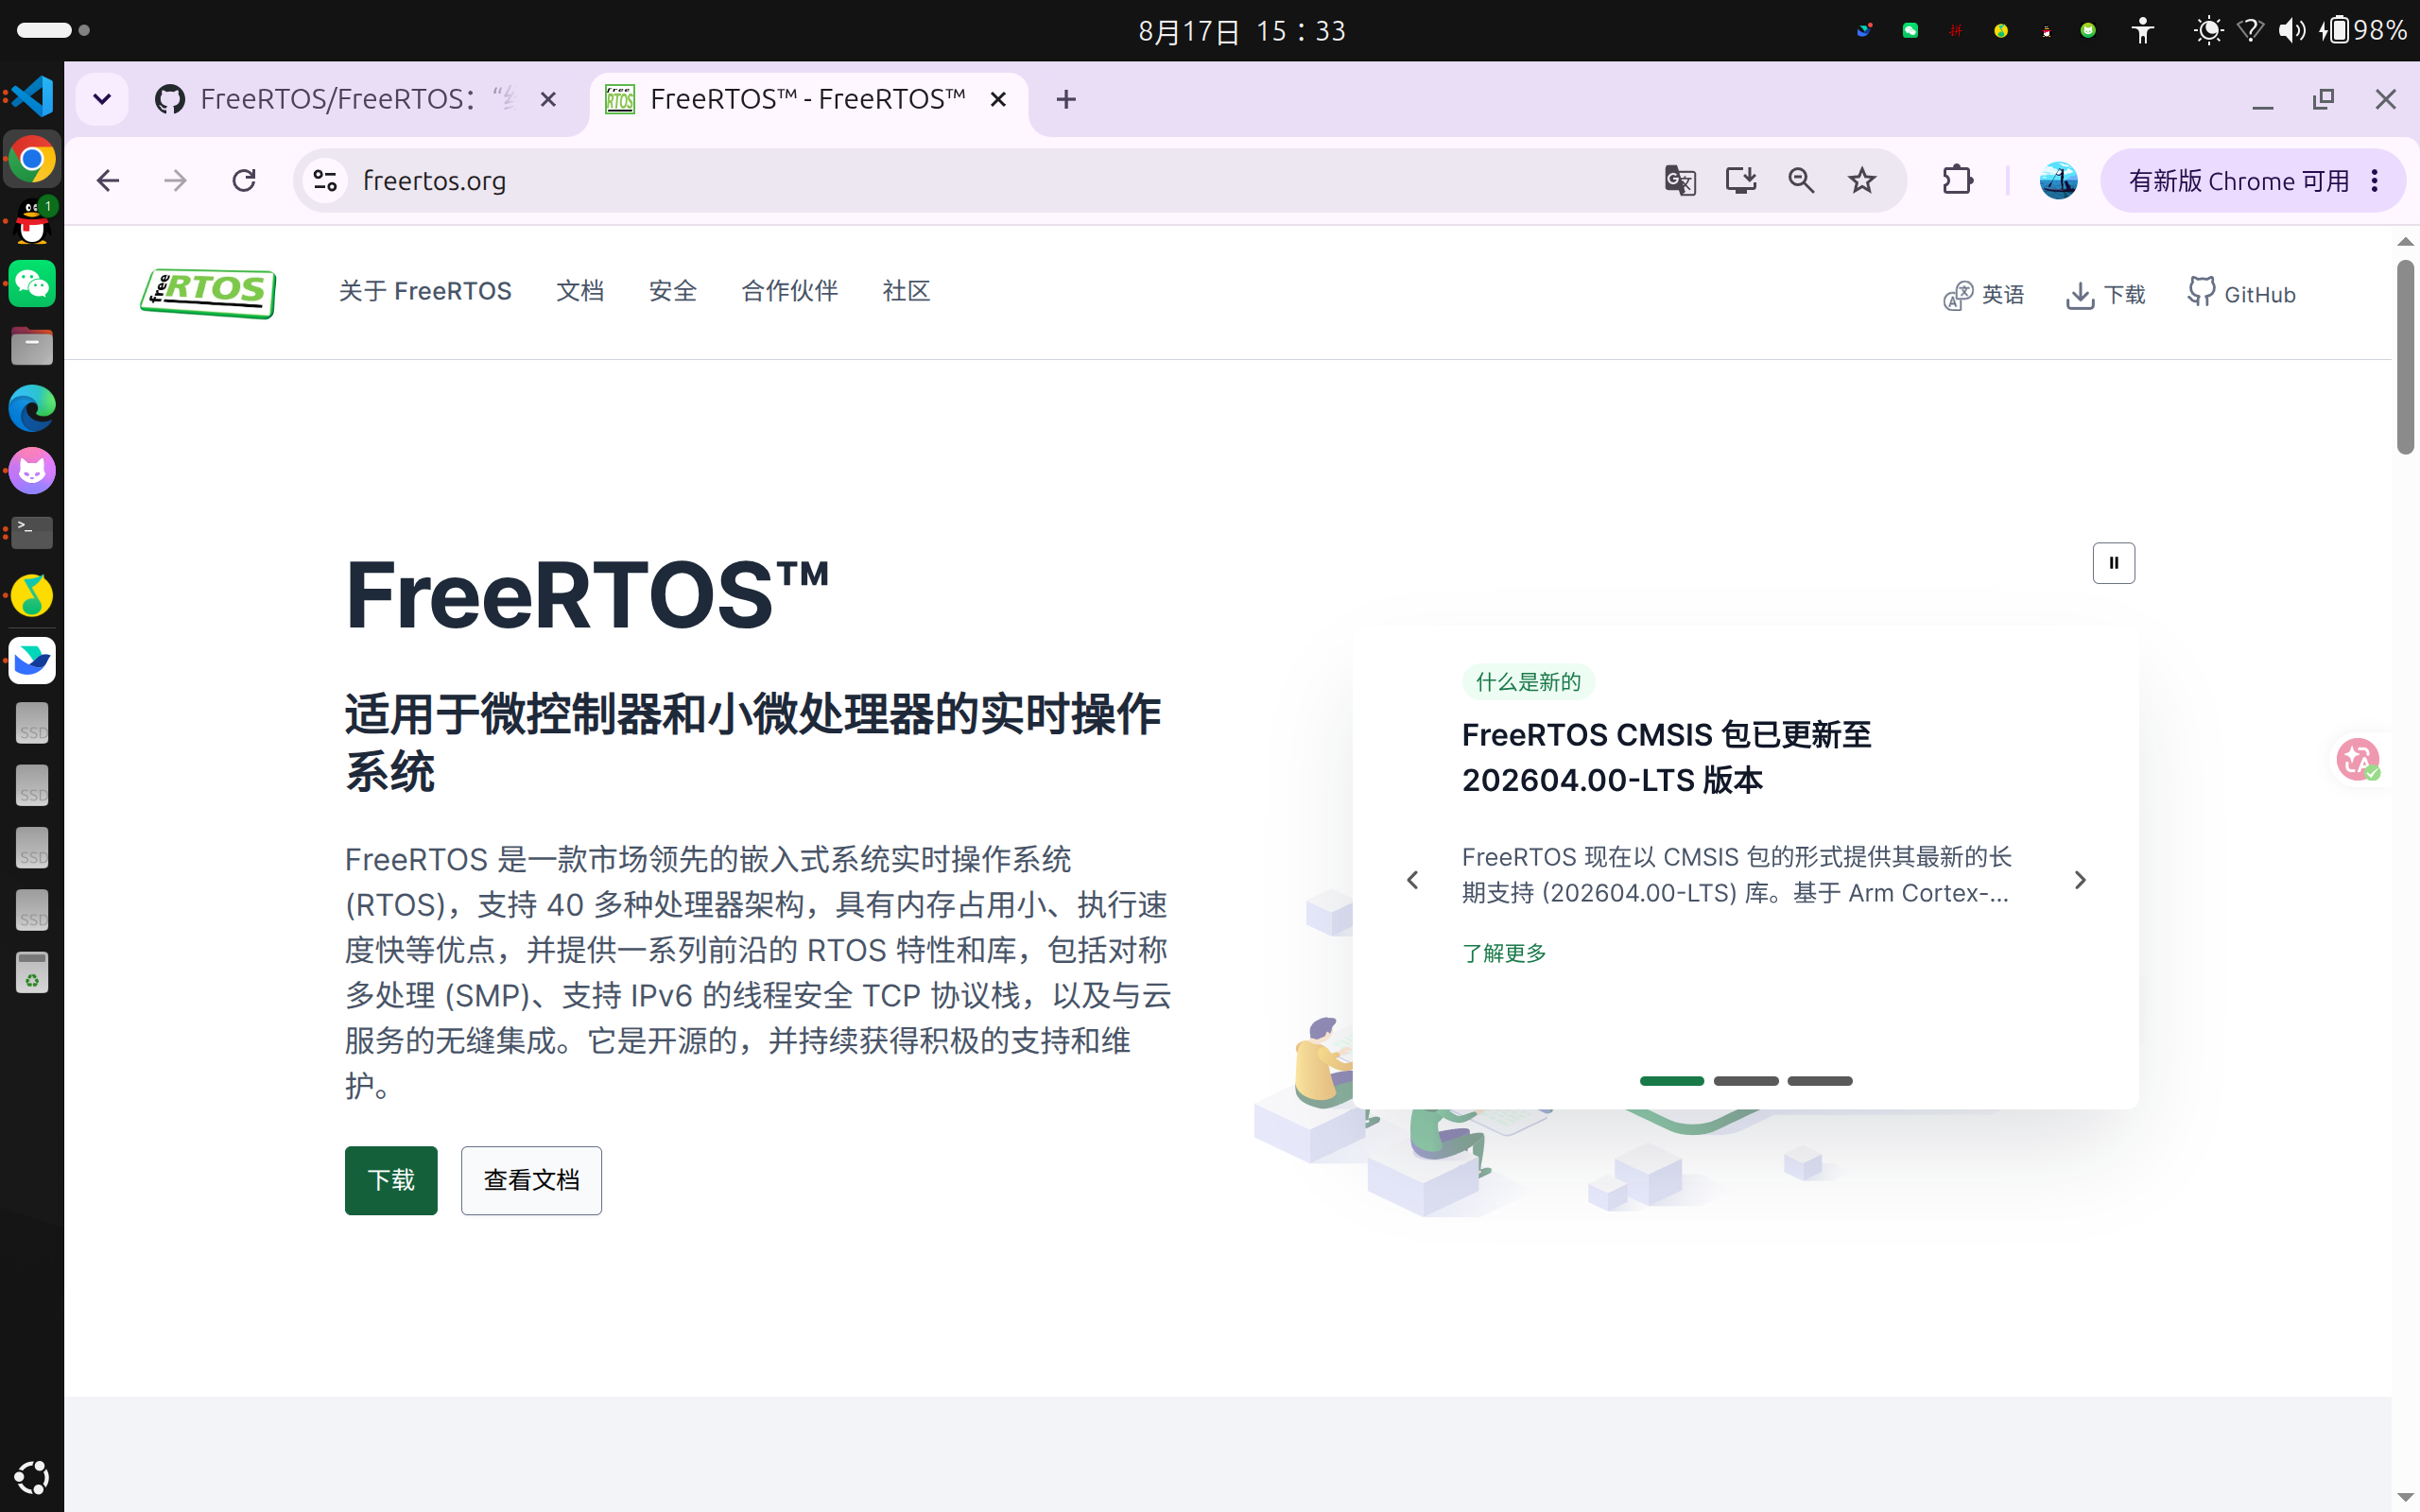Screen dimensions: 2420x1512
Task: Expand the 关于 FreeRTOS menu
Action: tap(425, 291)
